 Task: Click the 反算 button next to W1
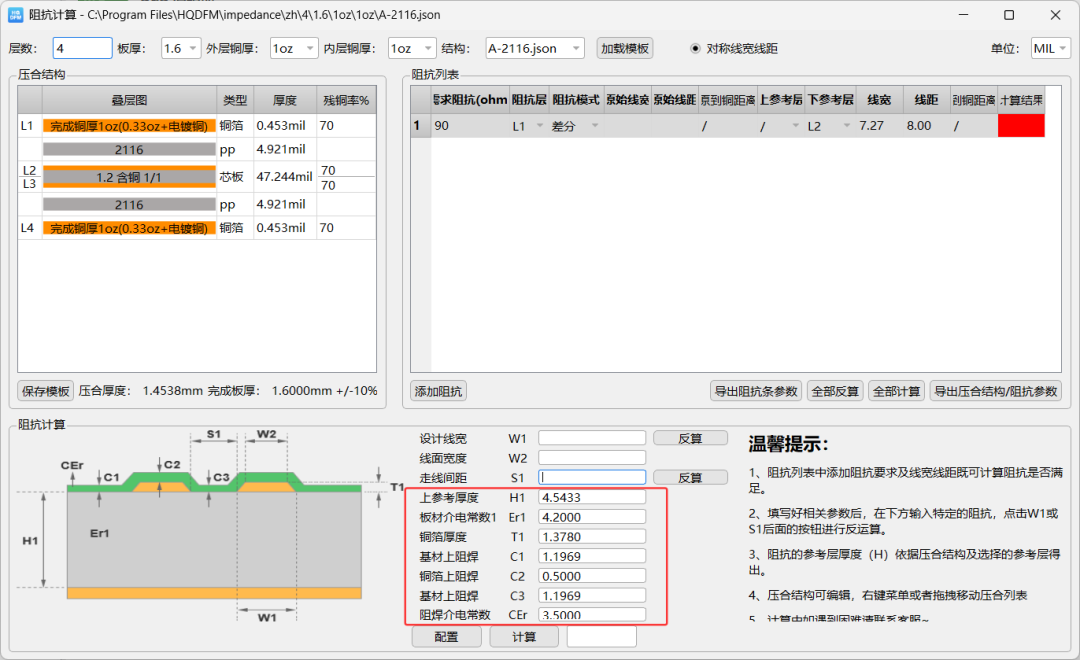click(690, 438)
